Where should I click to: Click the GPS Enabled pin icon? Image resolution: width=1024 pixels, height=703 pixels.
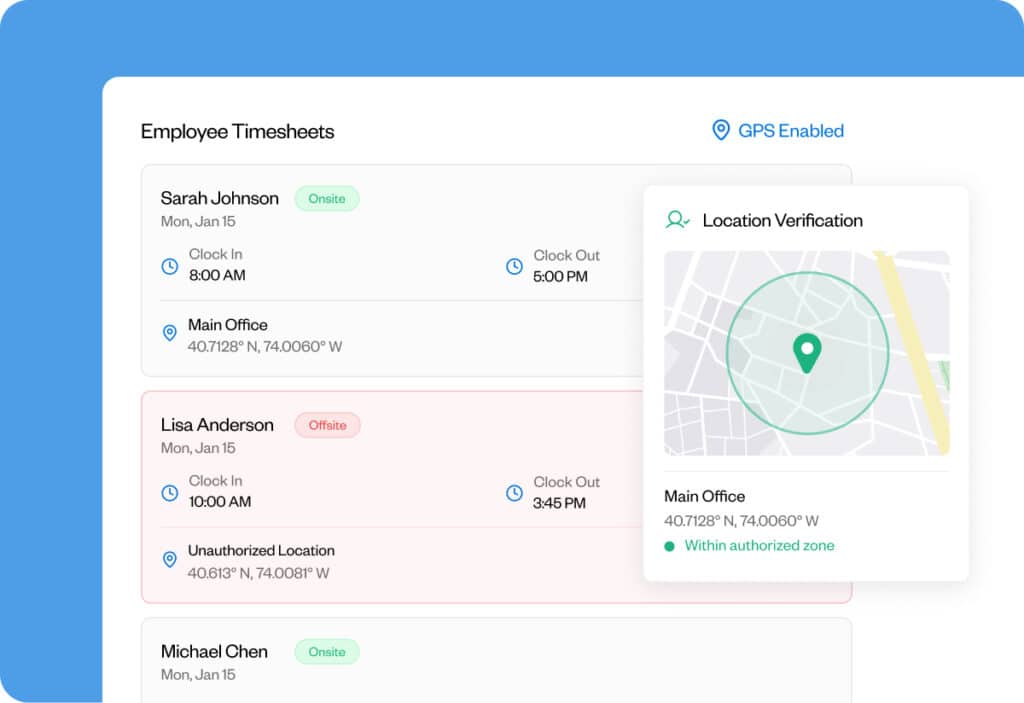tap(720, 130)
